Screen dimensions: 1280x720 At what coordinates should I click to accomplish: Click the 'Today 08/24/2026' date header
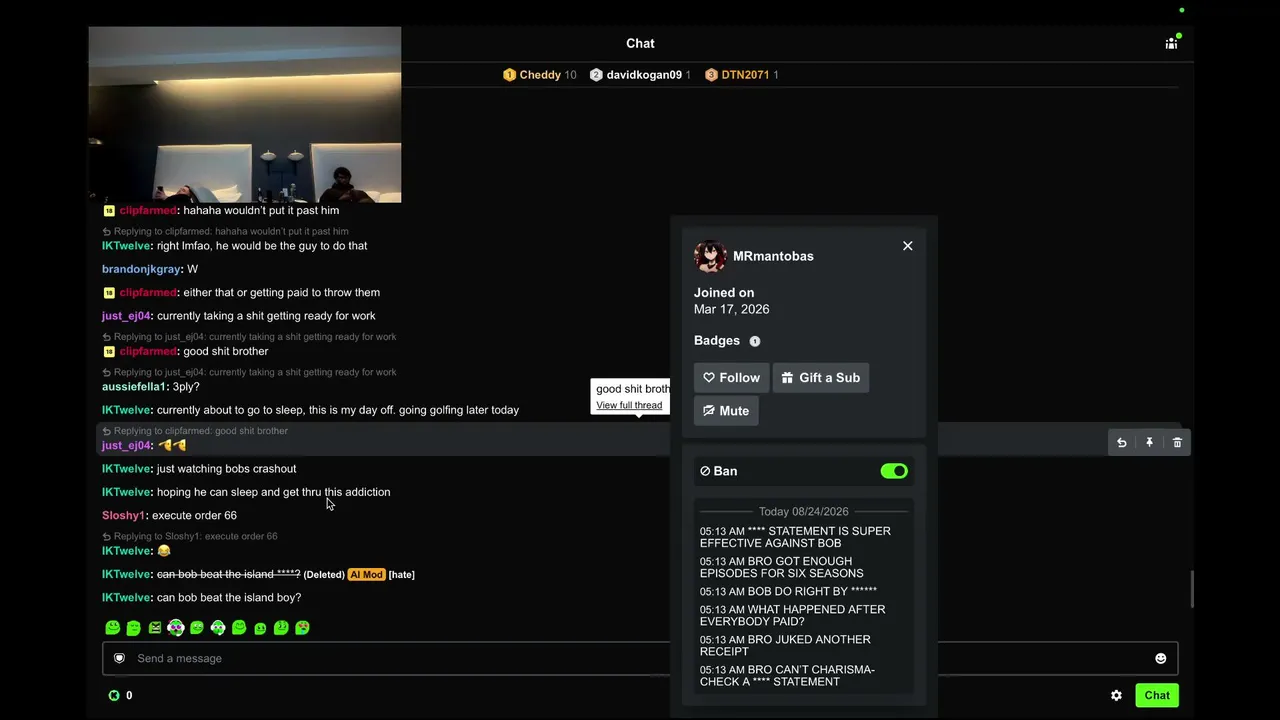804,512
